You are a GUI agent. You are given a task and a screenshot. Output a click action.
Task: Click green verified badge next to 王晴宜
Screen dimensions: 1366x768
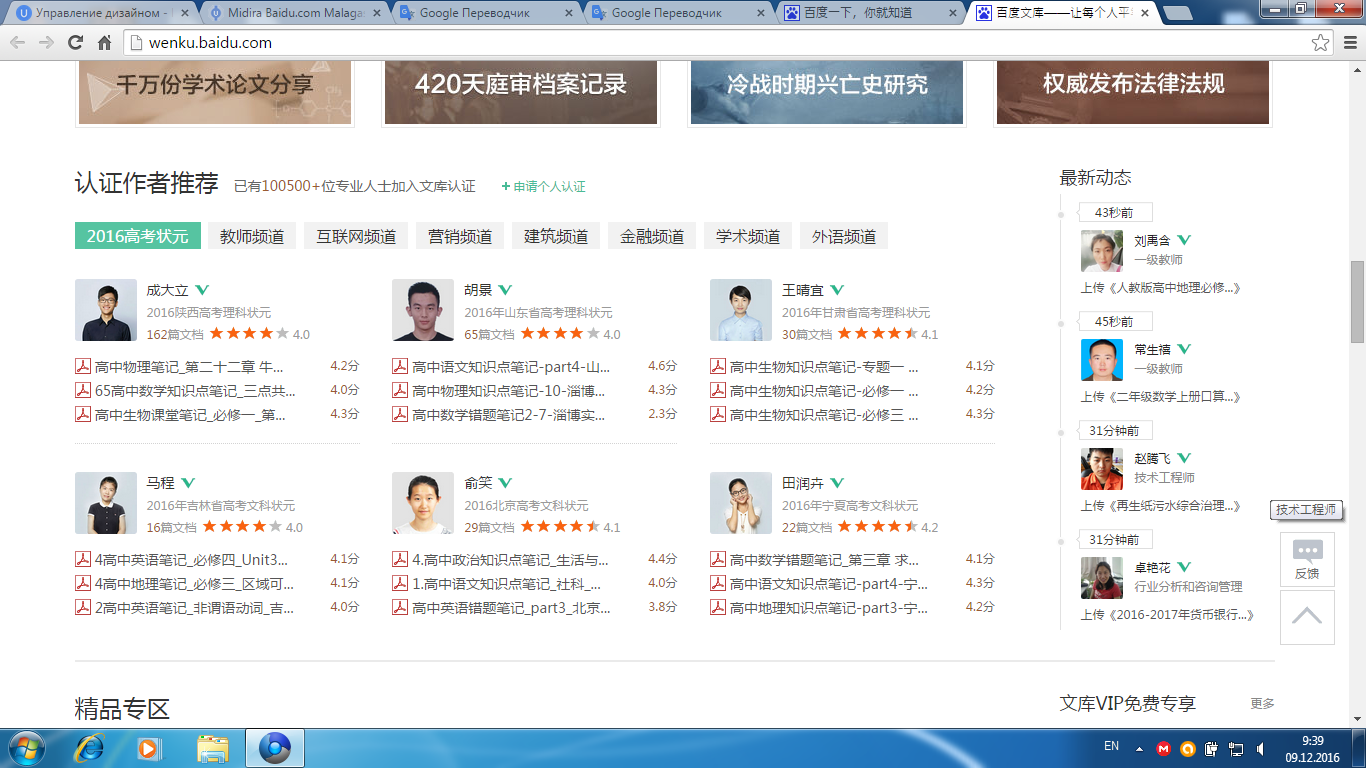(837, 290)
